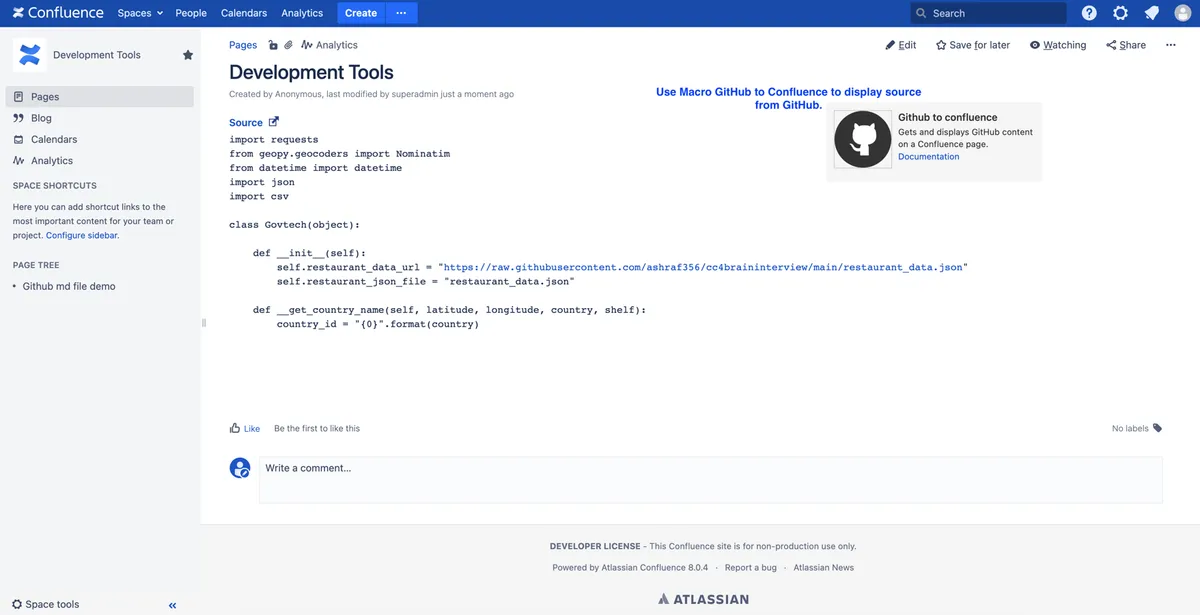This screenshot has height=615, width=1200.
Task: Toggle the Watching eye button
Action: point(1058,45)
